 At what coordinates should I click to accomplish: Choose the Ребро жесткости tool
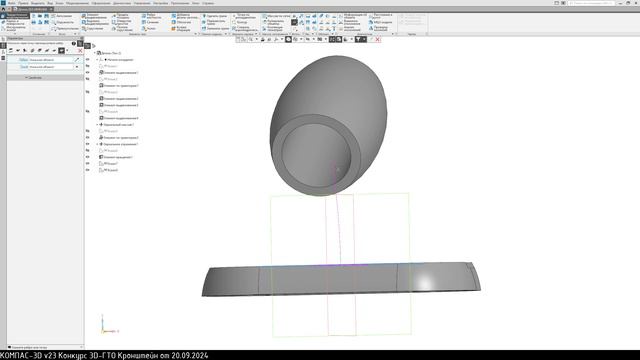tap(151, 16)
